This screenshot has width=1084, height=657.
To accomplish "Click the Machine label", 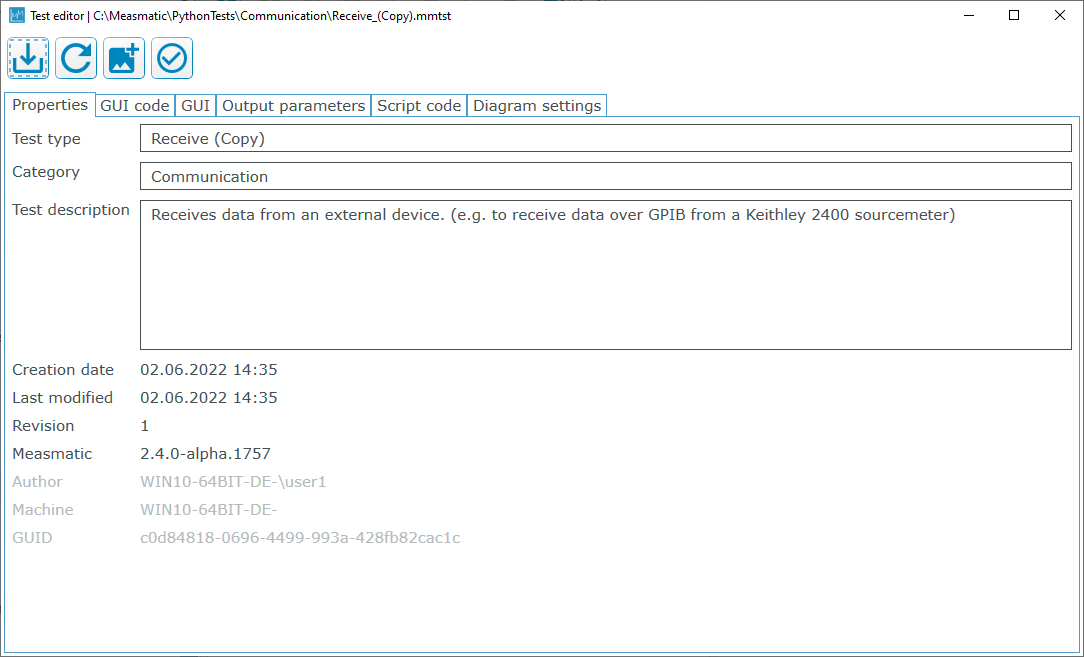I will pos(43,510).
